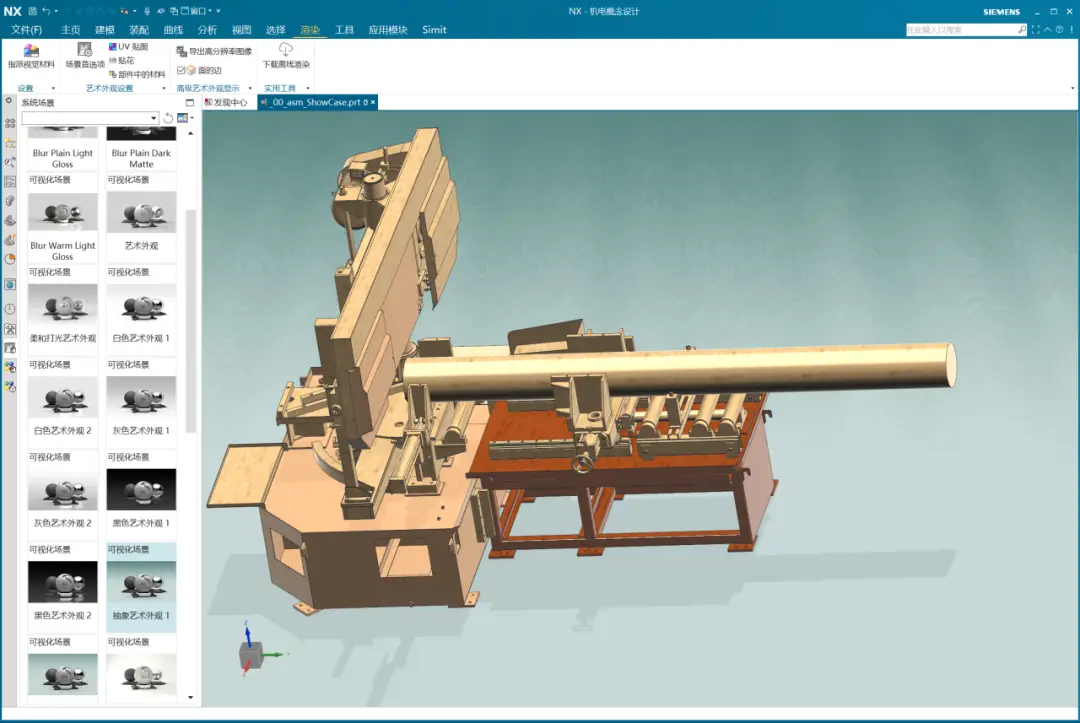Switch to the 发现中心 tab
This screenshot has height=723, width=1080.
[x=226, y=102]
